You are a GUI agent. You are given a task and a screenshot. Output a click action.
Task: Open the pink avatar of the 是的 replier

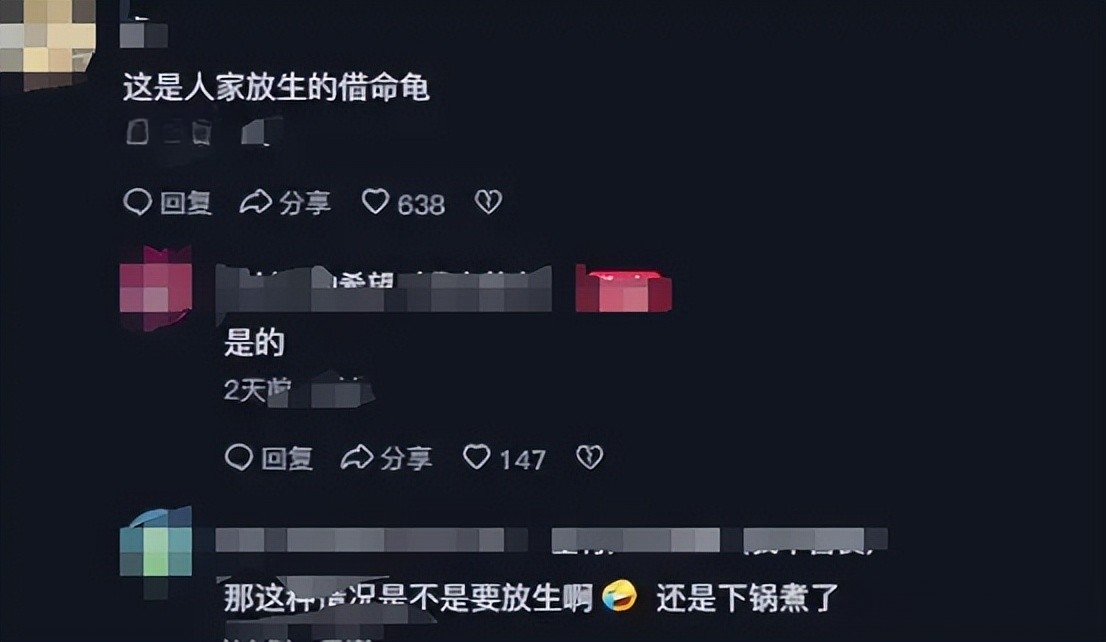click(156, 288)
